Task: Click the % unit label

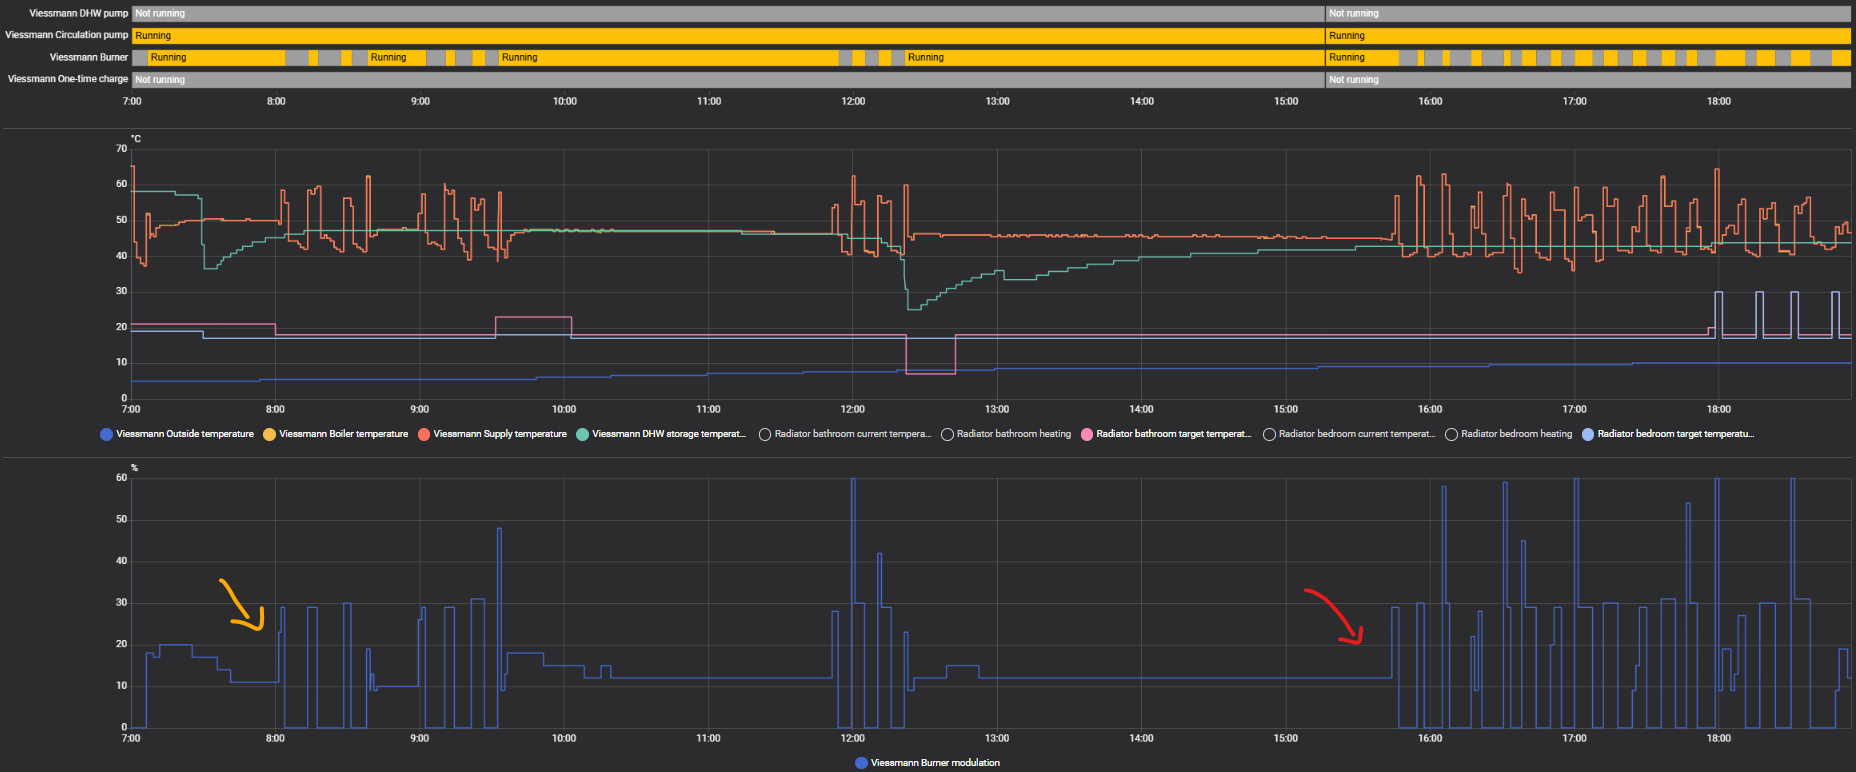Action: [x=134, y=468]
